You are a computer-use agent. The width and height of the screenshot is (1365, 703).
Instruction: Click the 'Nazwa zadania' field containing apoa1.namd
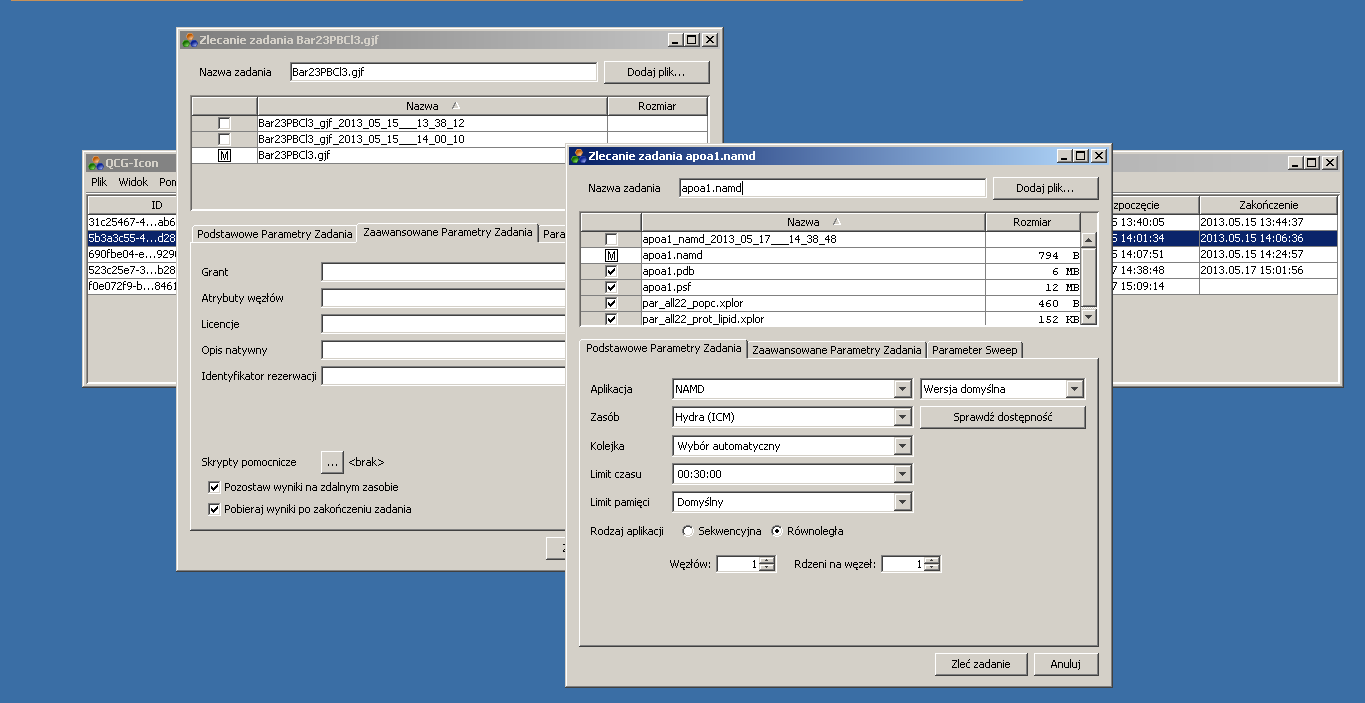tap(832, 188)
